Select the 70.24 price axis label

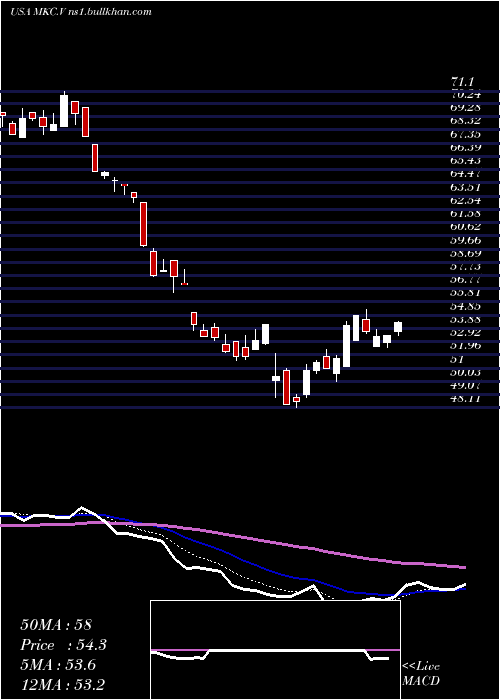click(x=466, y=94)
